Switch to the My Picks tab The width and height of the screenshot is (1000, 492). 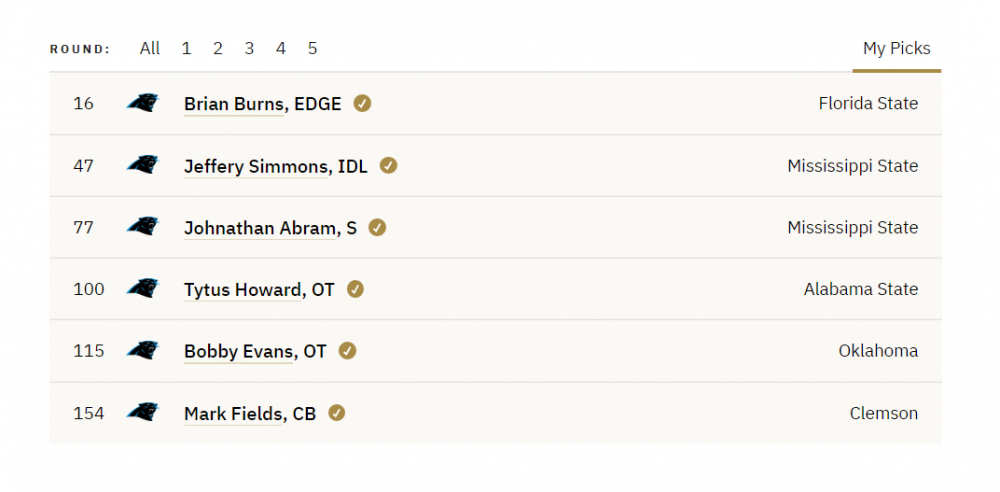896,48
